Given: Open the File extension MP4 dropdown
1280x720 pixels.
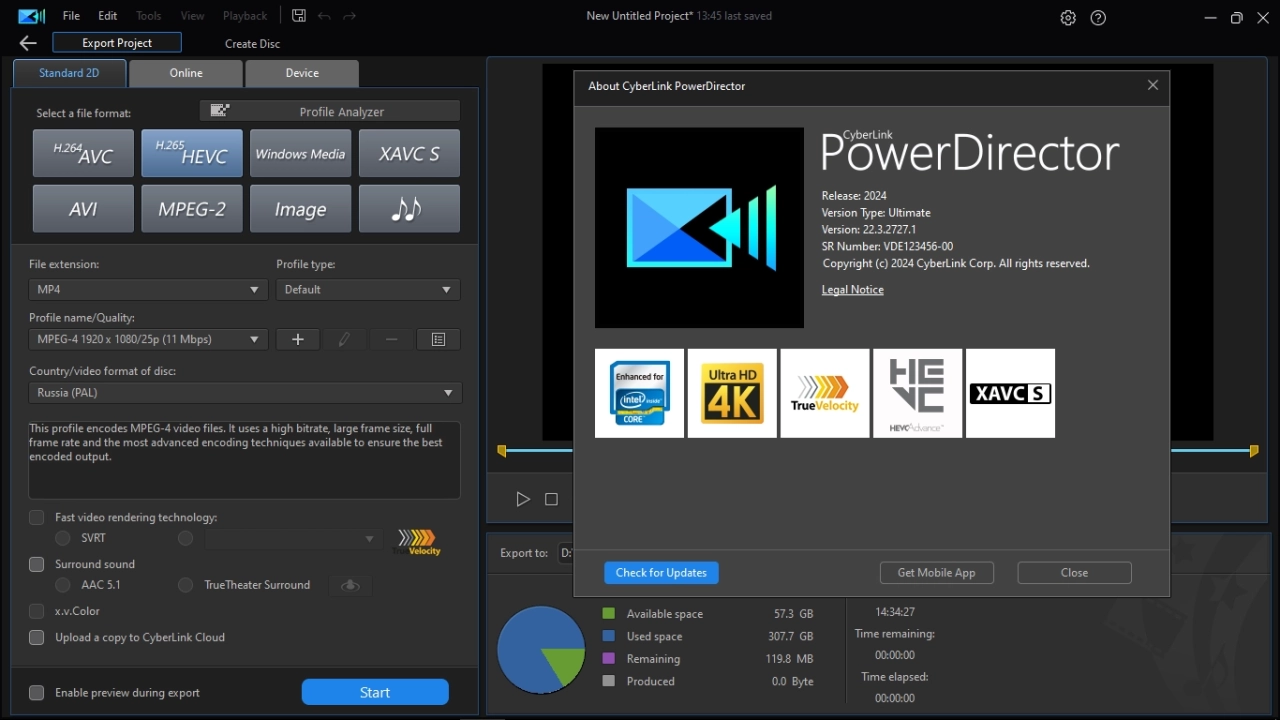Looking at the screenshot, I should pyautogui.click(x=148, y=289).
